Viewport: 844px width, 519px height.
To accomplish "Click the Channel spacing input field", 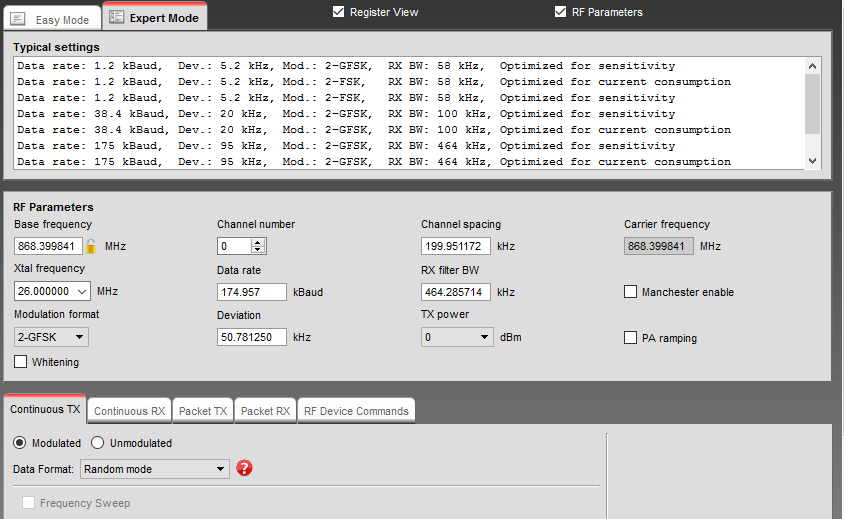I will pos(455,246).
